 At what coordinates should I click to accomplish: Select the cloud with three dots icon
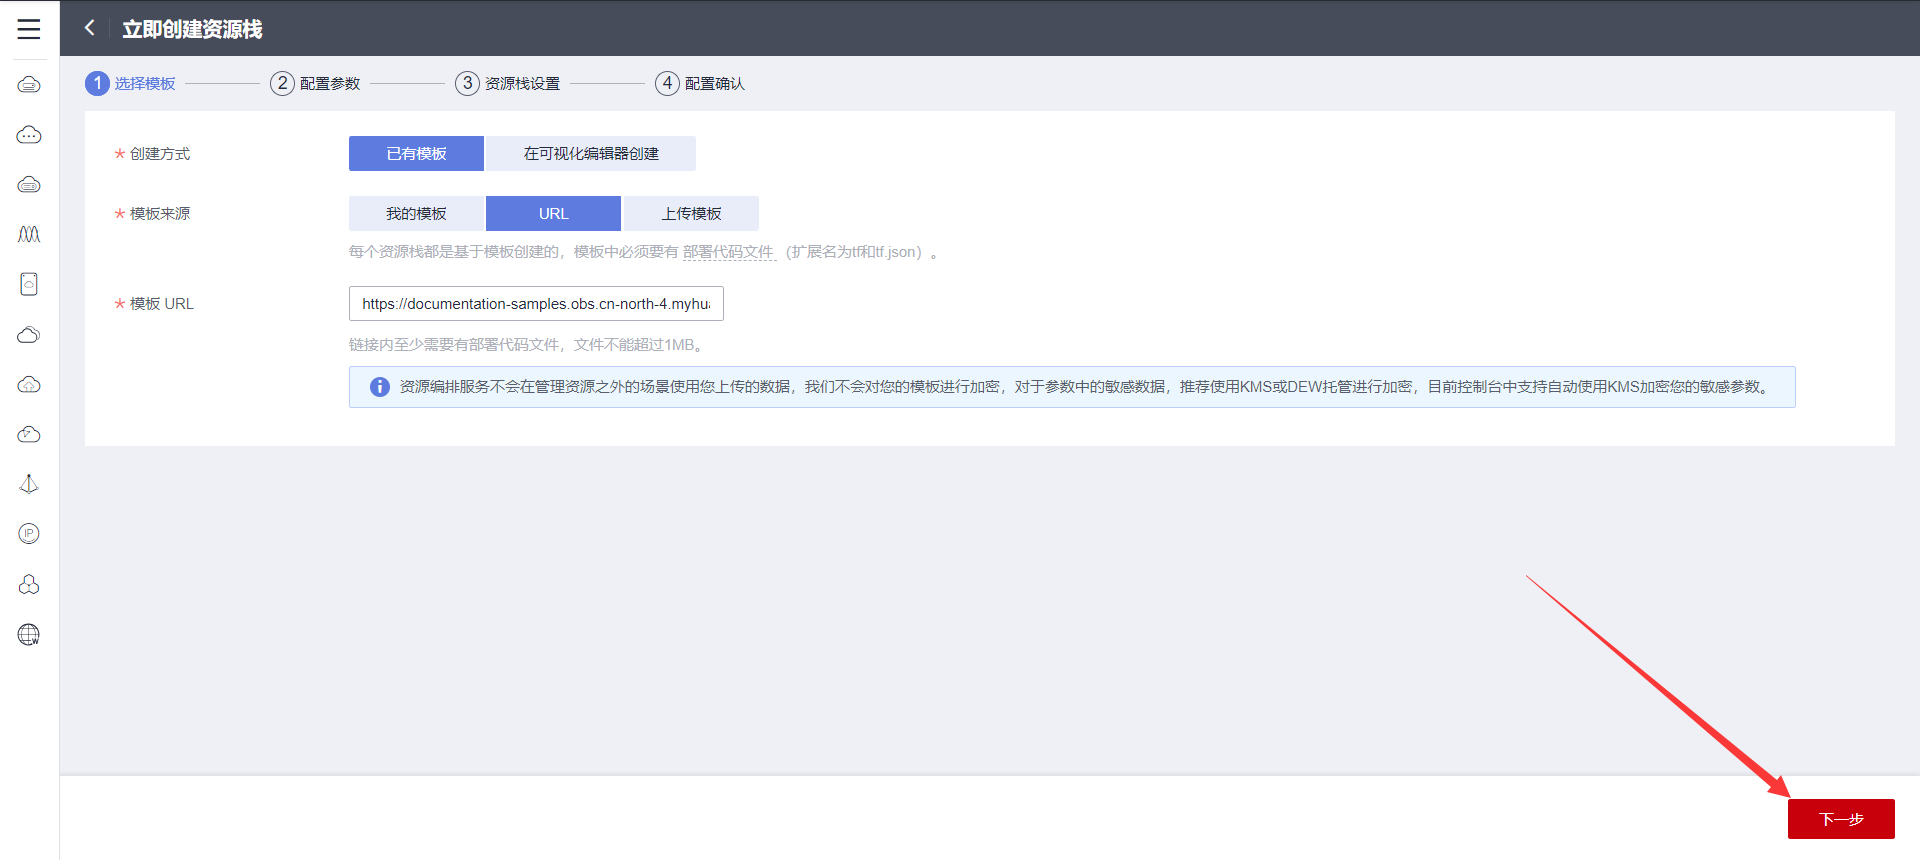coord(29,134)
